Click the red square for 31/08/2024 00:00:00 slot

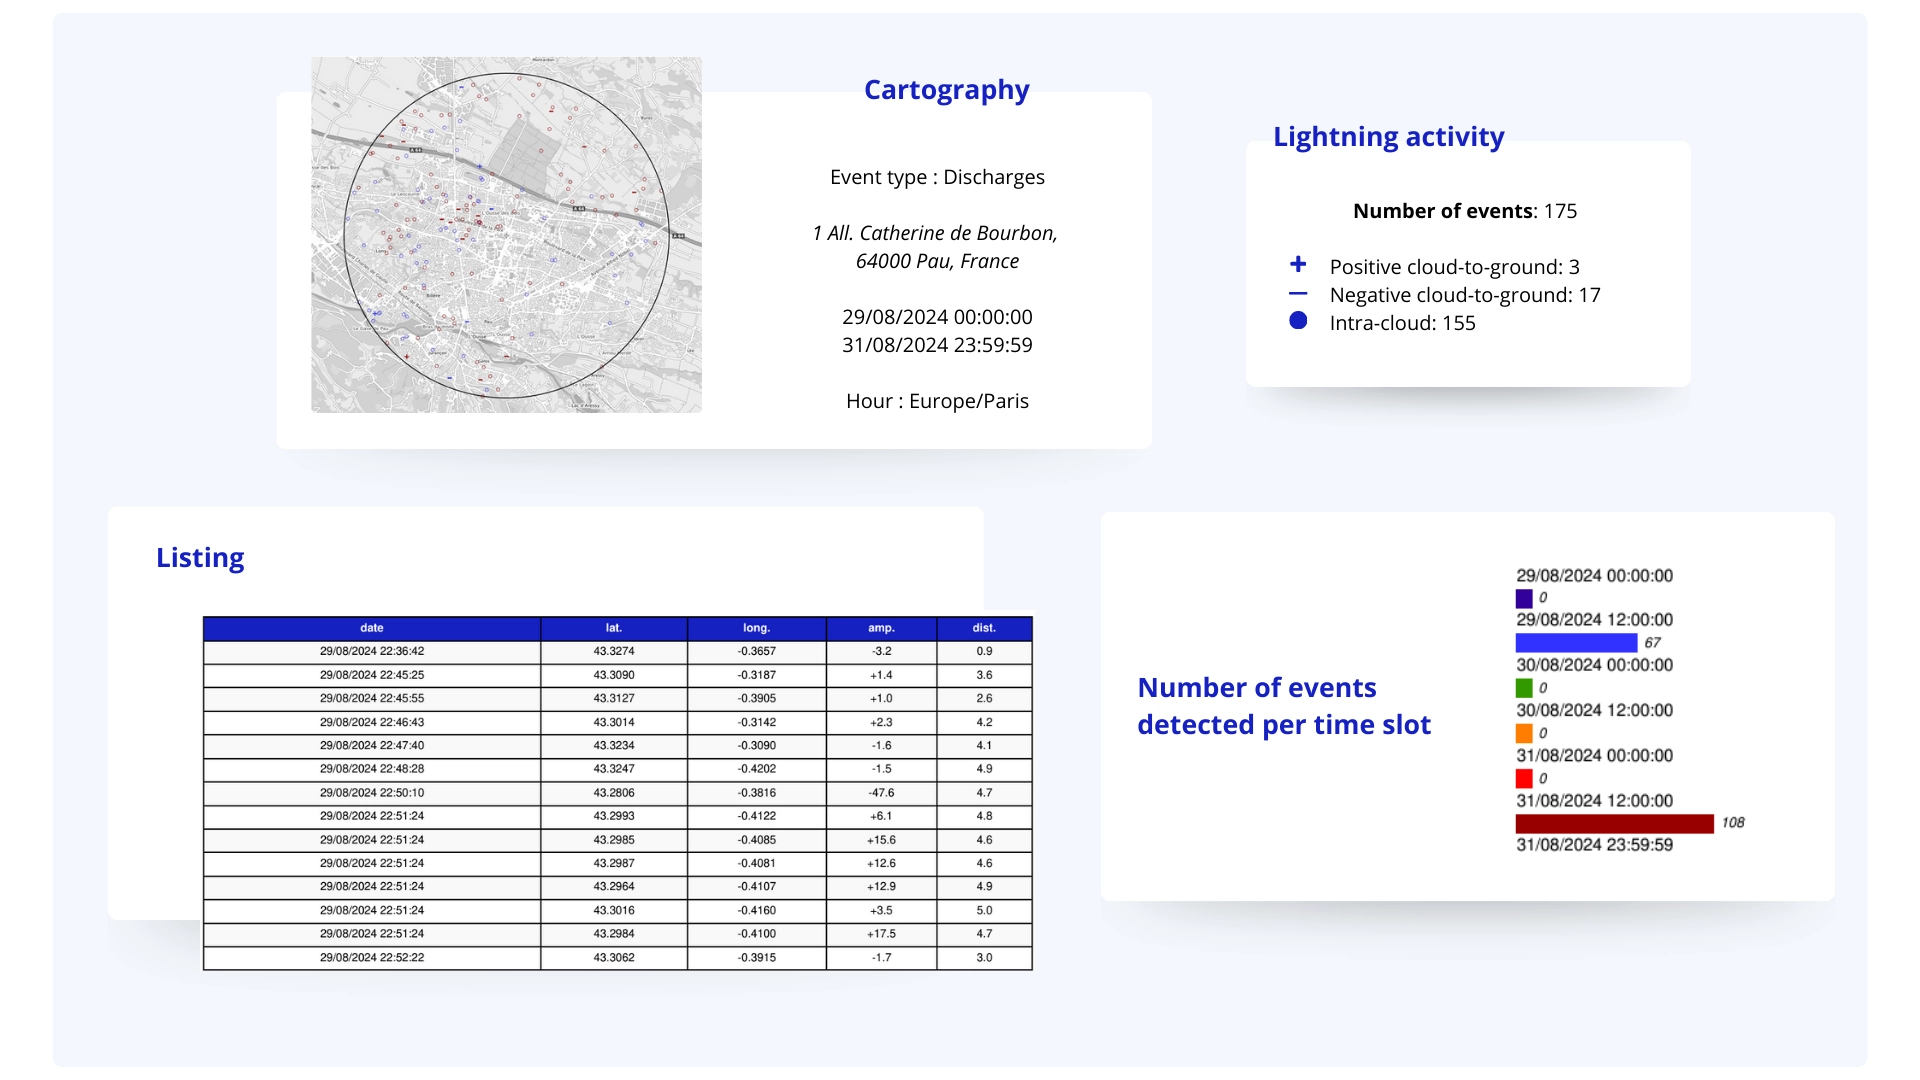[1523, 778]
